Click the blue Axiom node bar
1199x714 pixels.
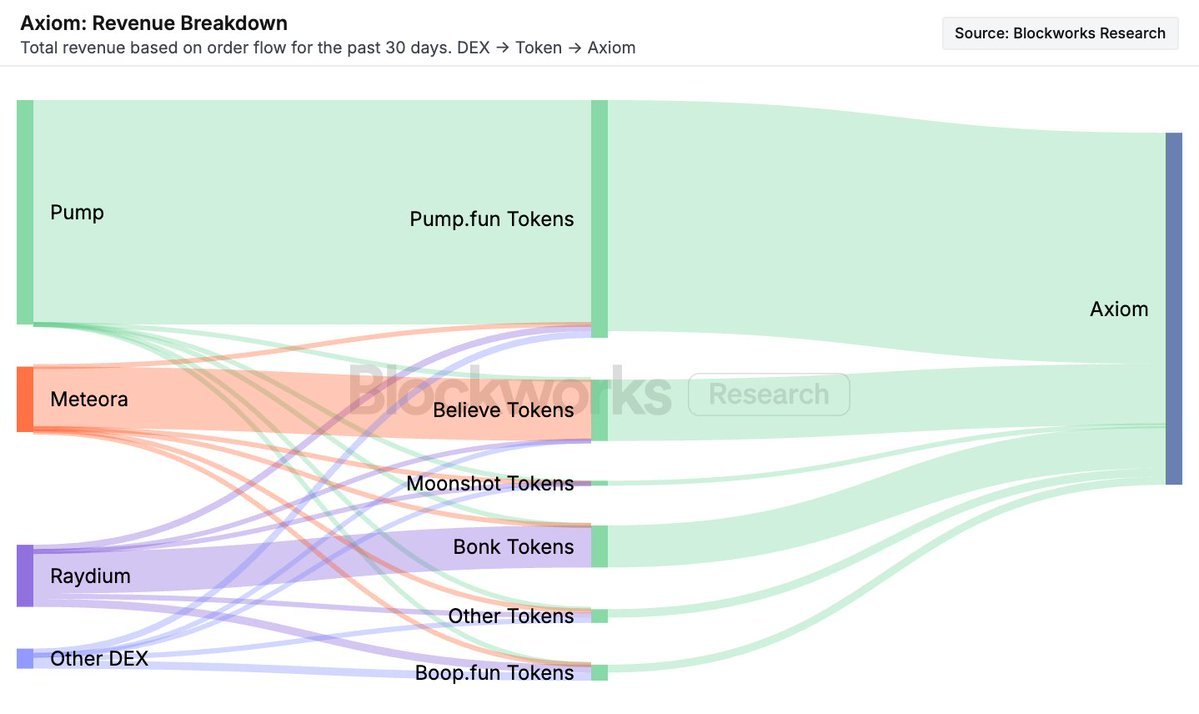click(x=1173, y=308)
